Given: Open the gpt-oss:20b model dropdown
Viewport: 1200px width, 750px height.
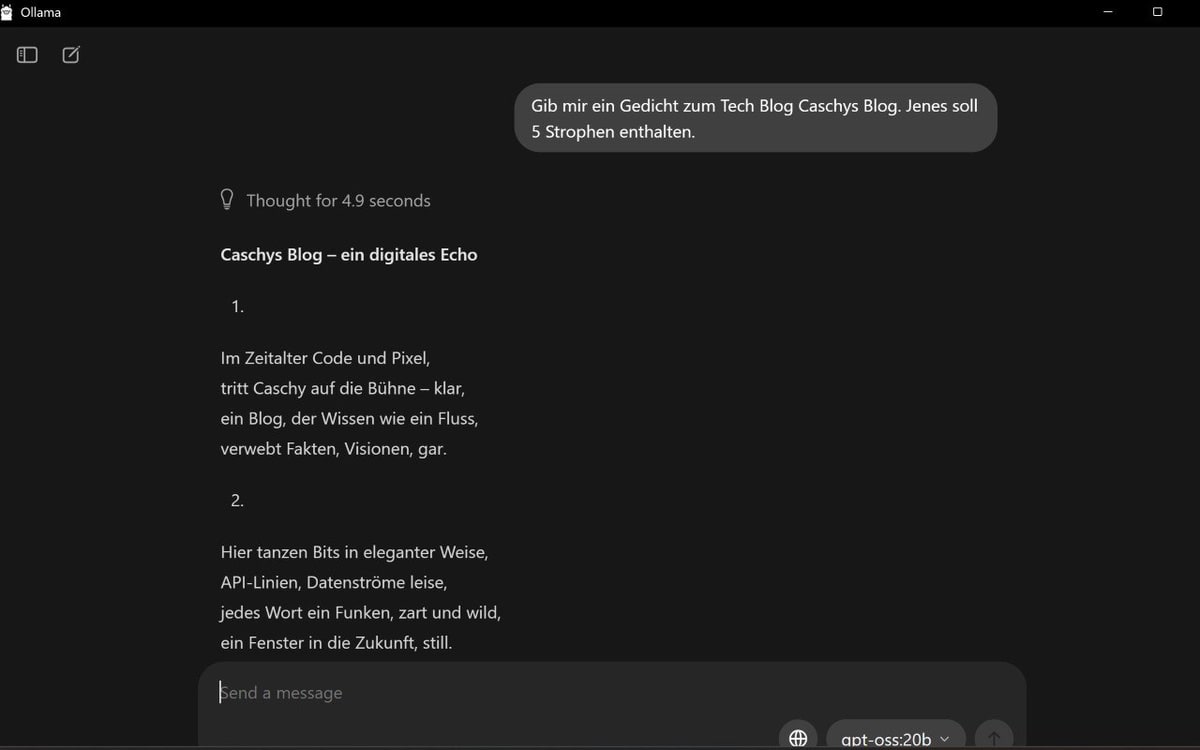Looking at the screenshot, I should coord(895,738).
